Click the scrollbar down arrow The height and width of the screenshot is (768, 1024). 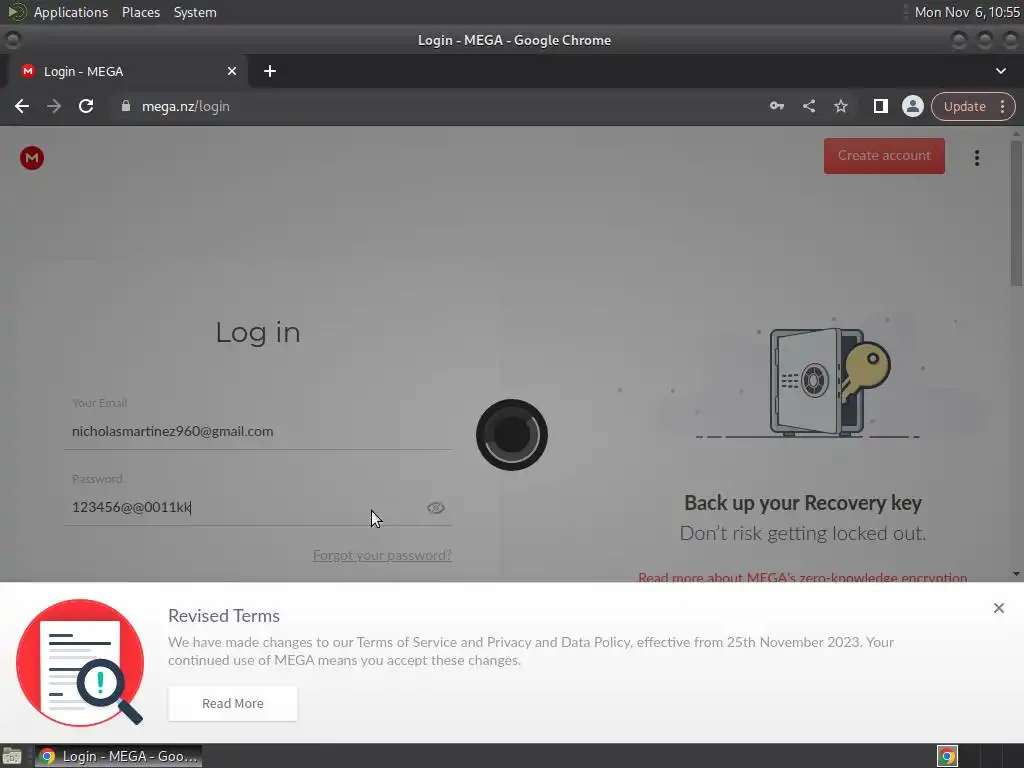tap(1016, 574)
